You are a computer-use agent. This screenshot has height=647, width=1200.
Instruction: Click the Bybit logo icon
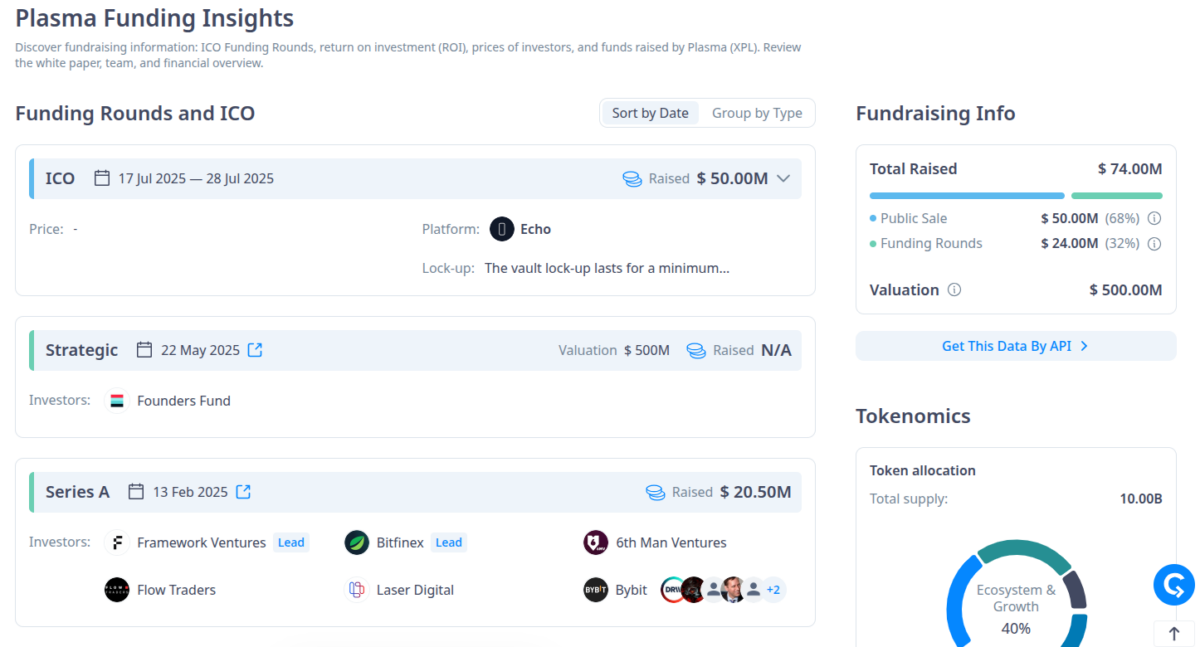[x=596, y=590]
